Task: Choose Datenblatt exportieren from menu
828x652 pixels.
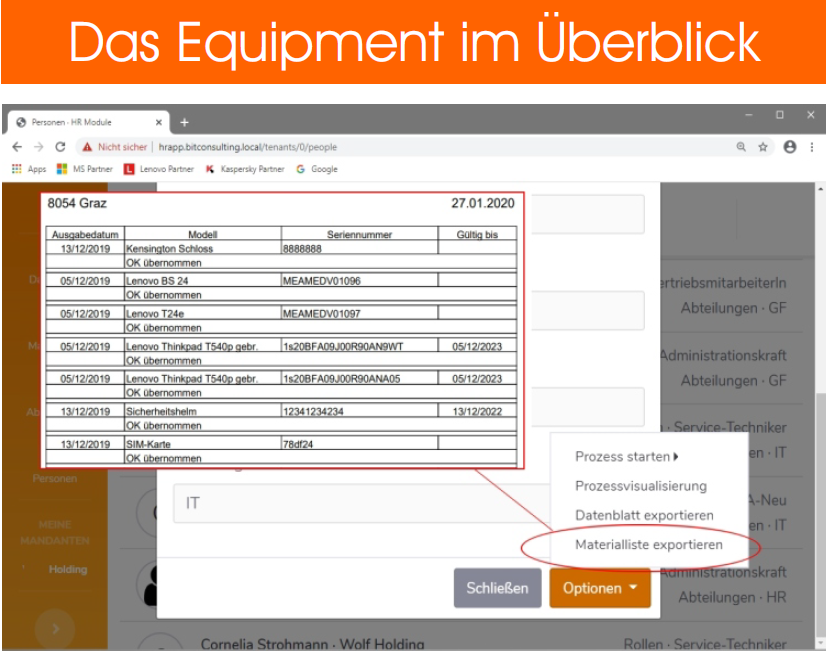Action: (644, 515)
